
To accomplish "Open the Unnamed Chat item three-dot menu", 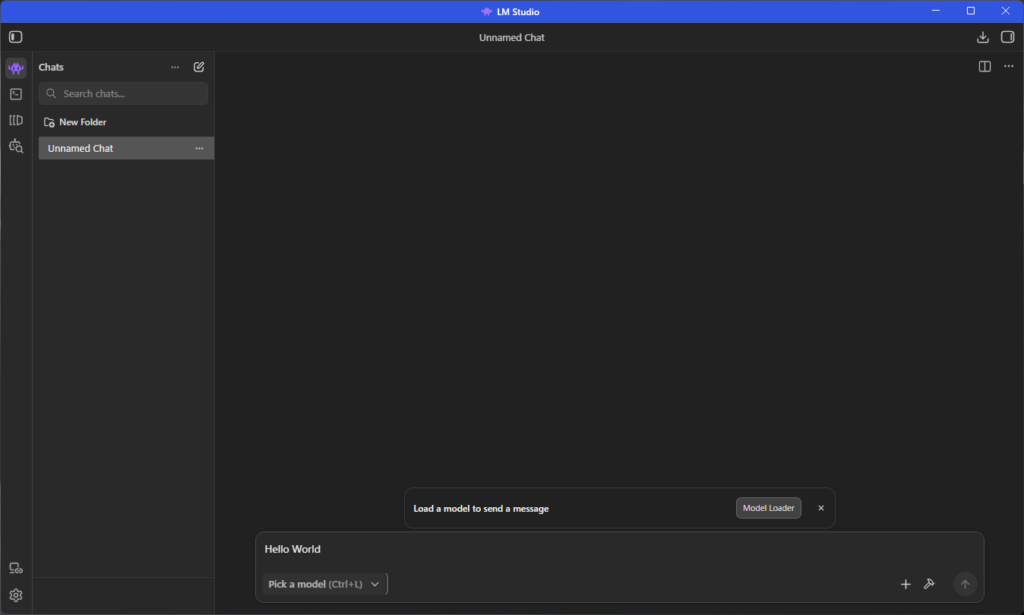I will click(199, 148).
